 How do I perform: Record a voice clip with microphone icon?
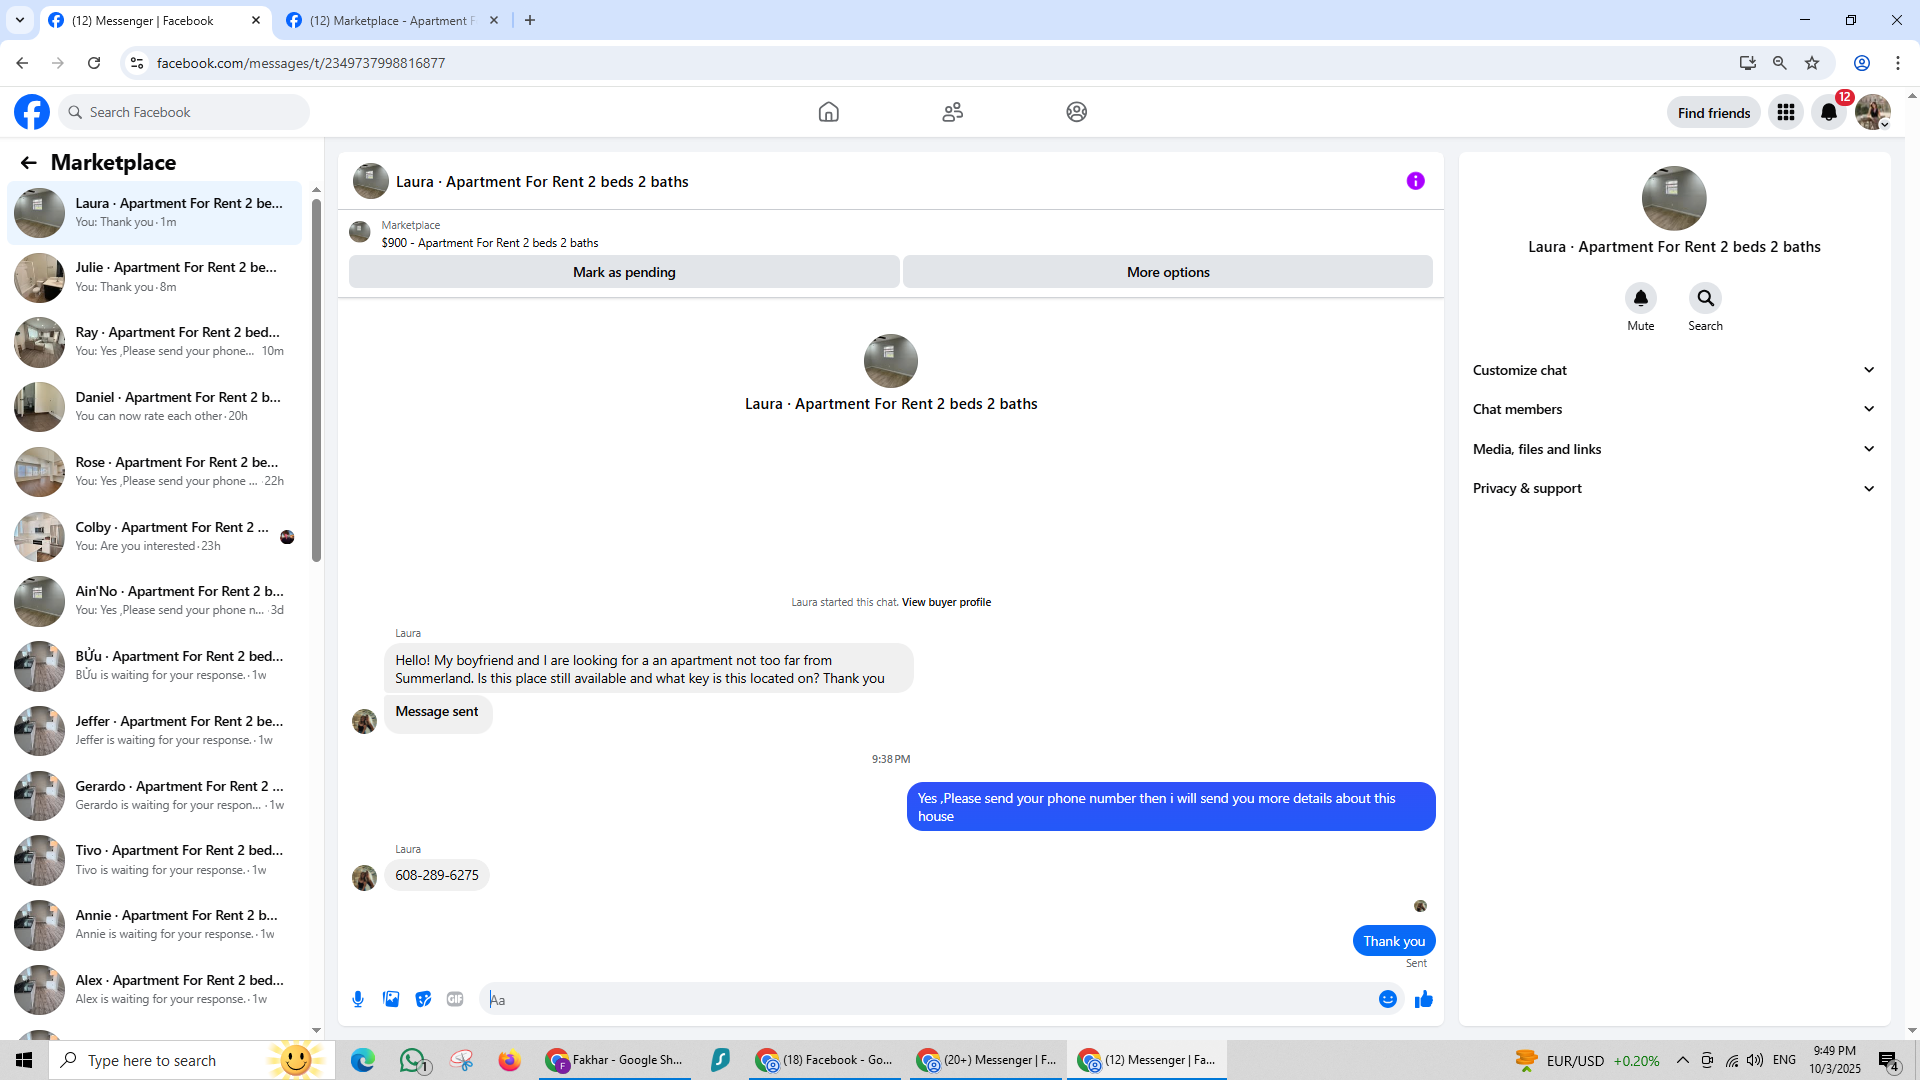pyautogui.click(x=358, y=999)
